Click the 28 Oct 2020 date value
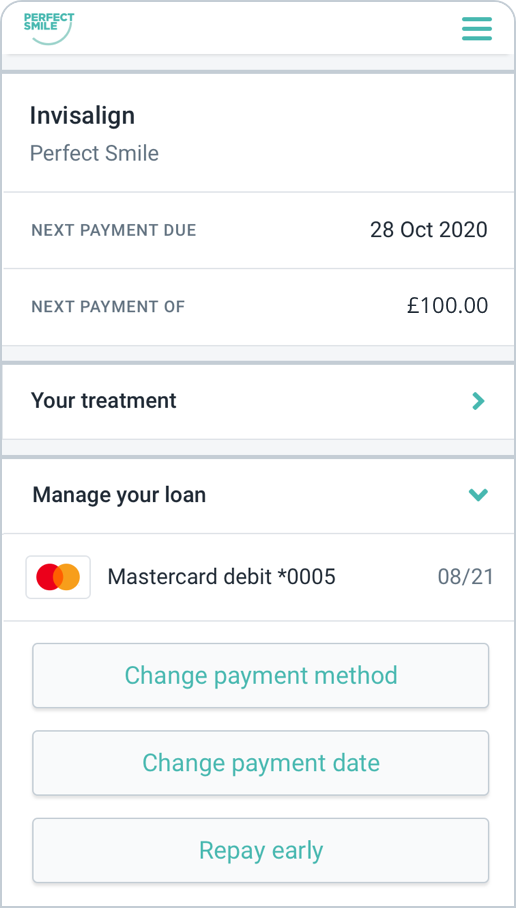516x908 pixels. click(x=429, y=230)
